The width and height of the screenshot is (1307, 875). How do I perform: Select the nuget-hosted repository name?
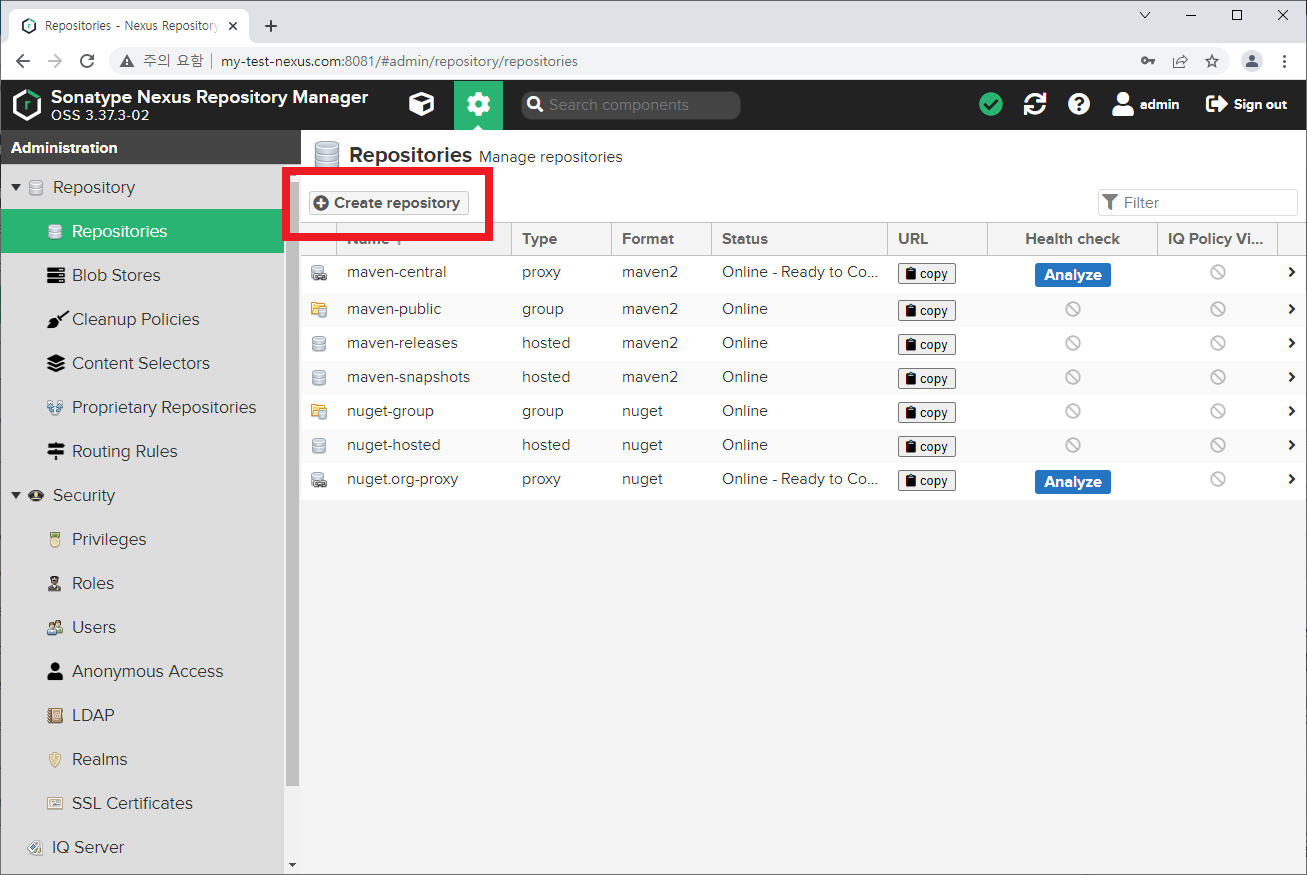pyautogui.click(x=394, y=445)
